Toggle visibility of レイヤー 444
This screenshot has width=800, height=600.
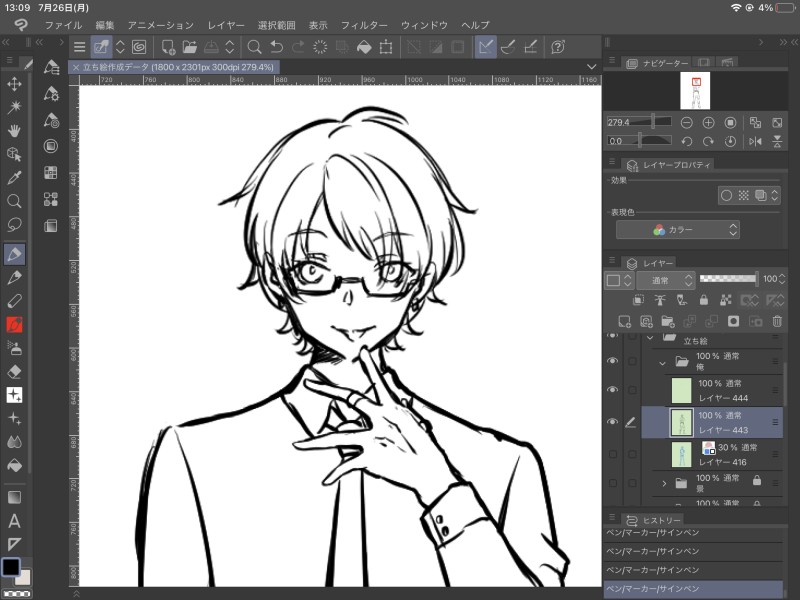613,390
